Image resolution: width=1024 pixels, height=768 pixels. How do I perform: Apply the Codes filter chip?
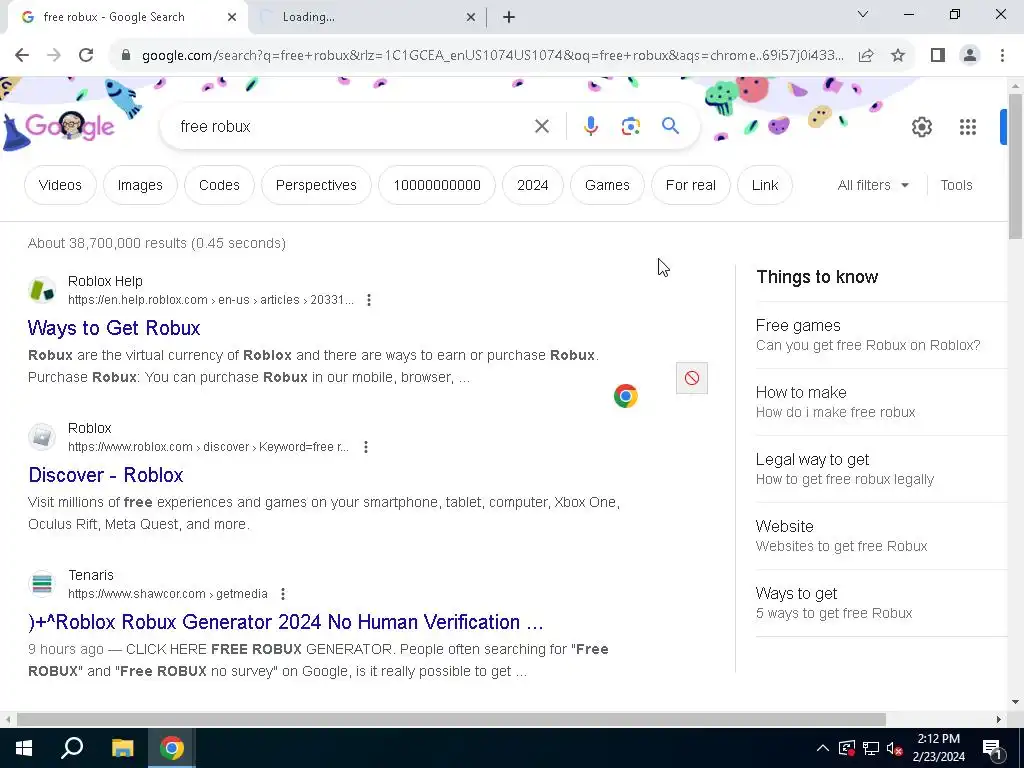[x=219, y=185]
